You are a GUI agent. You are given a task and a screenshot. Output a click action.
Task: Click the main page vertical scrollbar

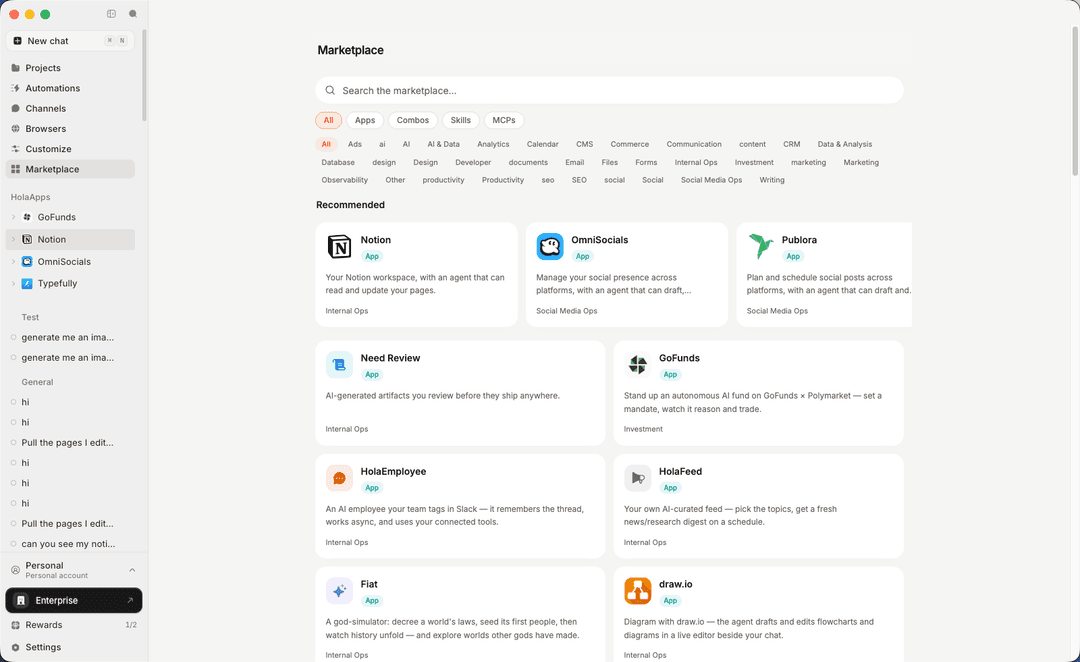click(1074, 101)
